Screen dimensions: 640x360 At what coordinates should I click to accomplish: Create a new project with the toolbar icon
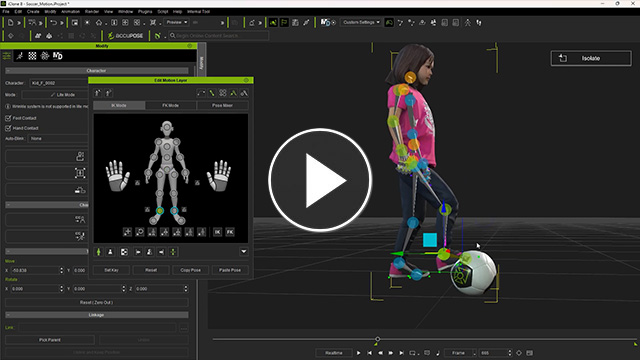(x=11, y=23)
